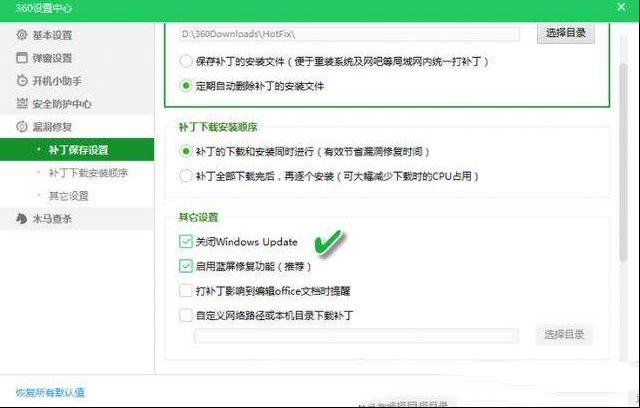Expand 漏洞修复 section label

click(x=52, y=127)
